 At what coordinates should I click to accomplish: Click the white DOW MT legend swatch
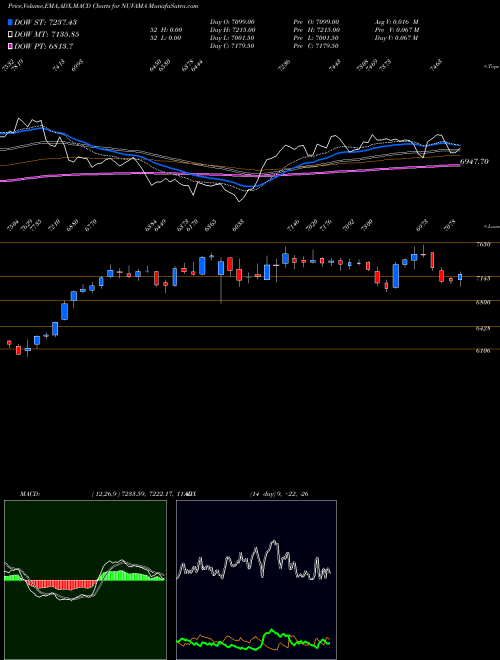pyautogui.click(x=10, y=34)
